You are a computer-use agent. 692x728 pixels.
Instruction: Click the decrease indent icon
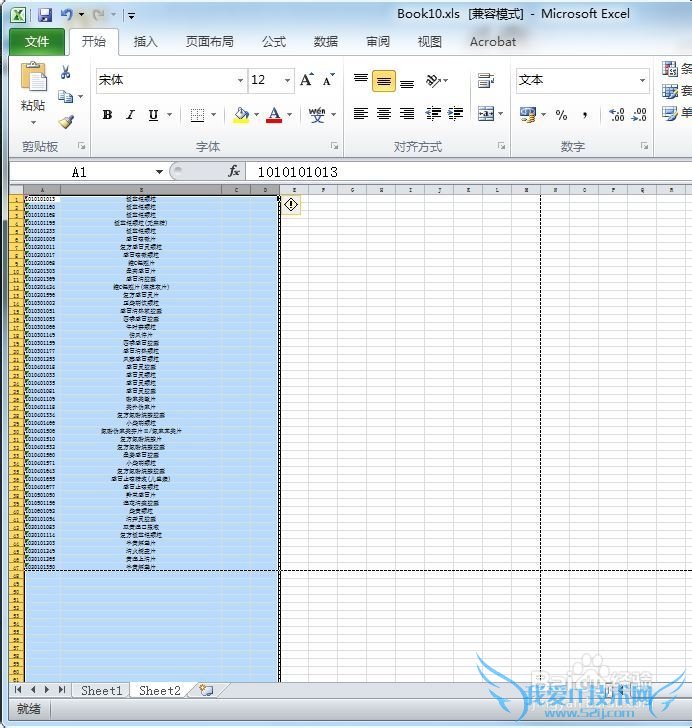pos(433,114)
